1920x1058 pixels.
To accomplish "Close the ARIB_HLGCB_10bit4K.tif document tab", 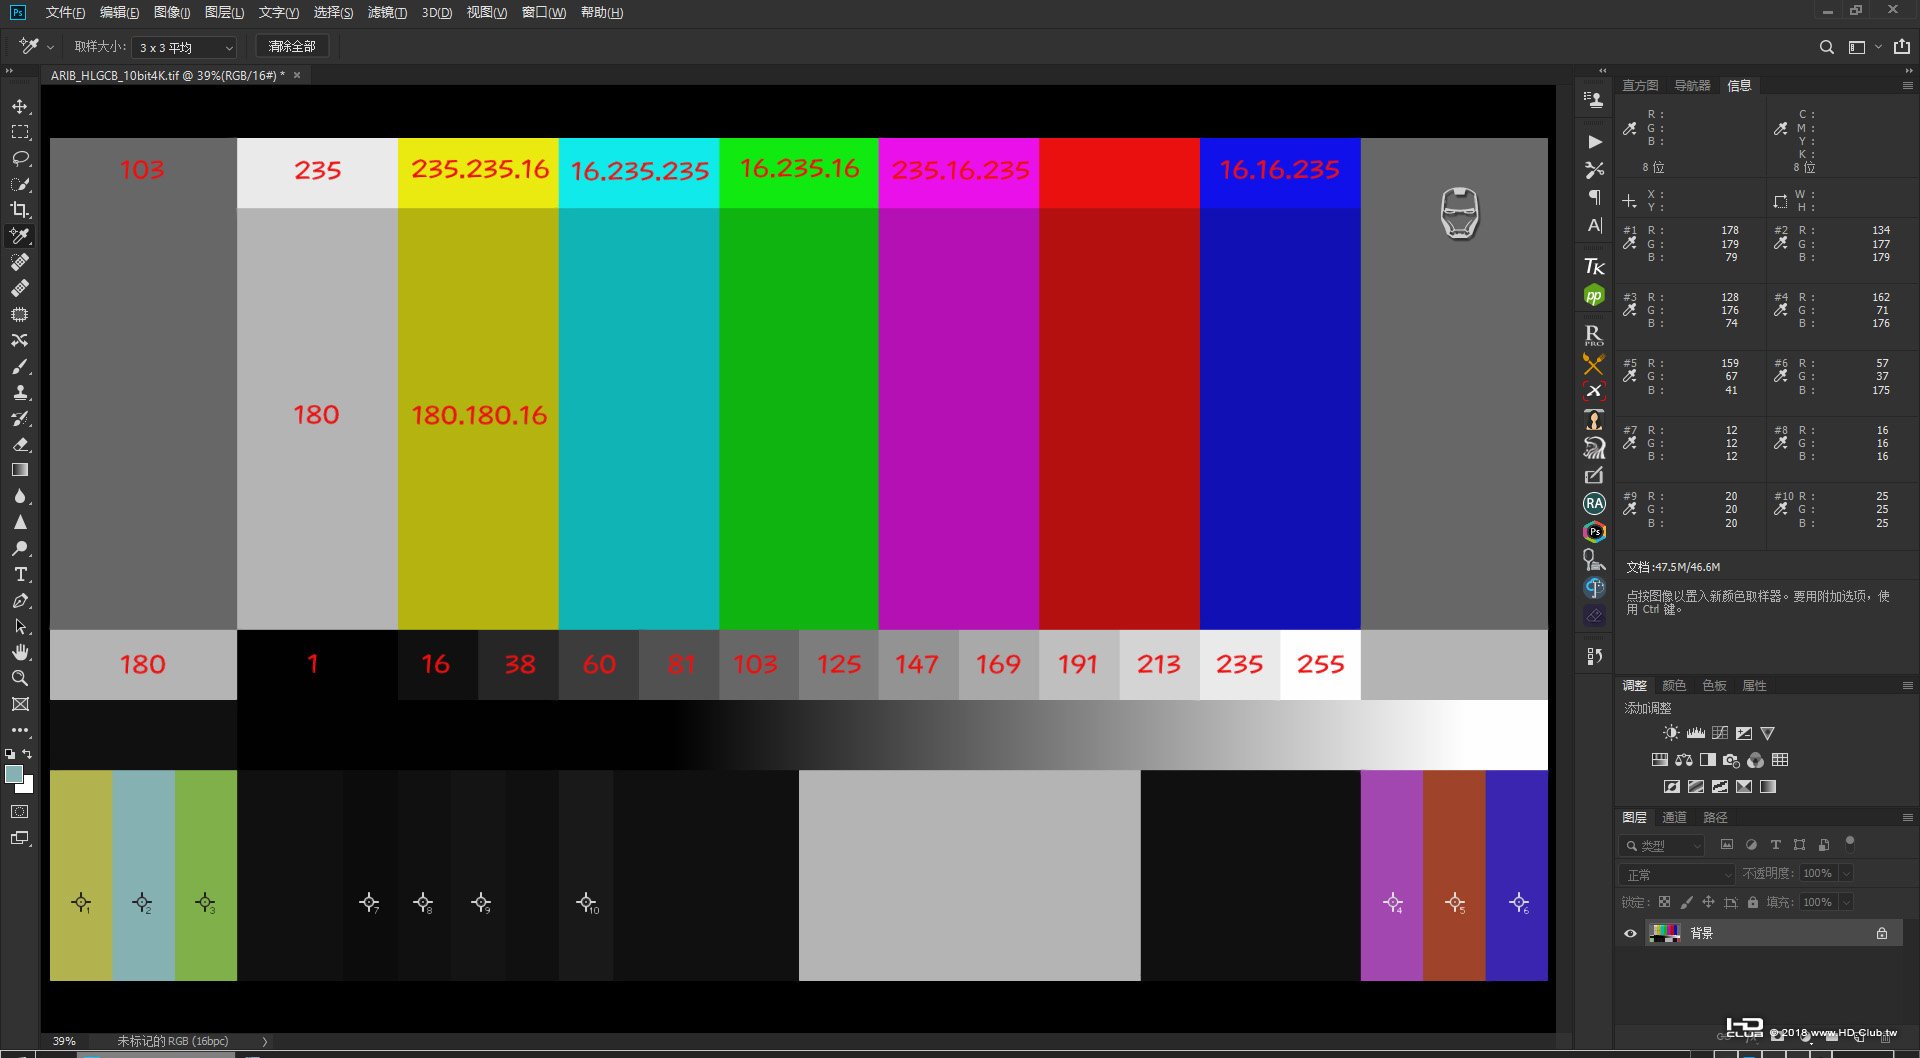I will 297,75.
